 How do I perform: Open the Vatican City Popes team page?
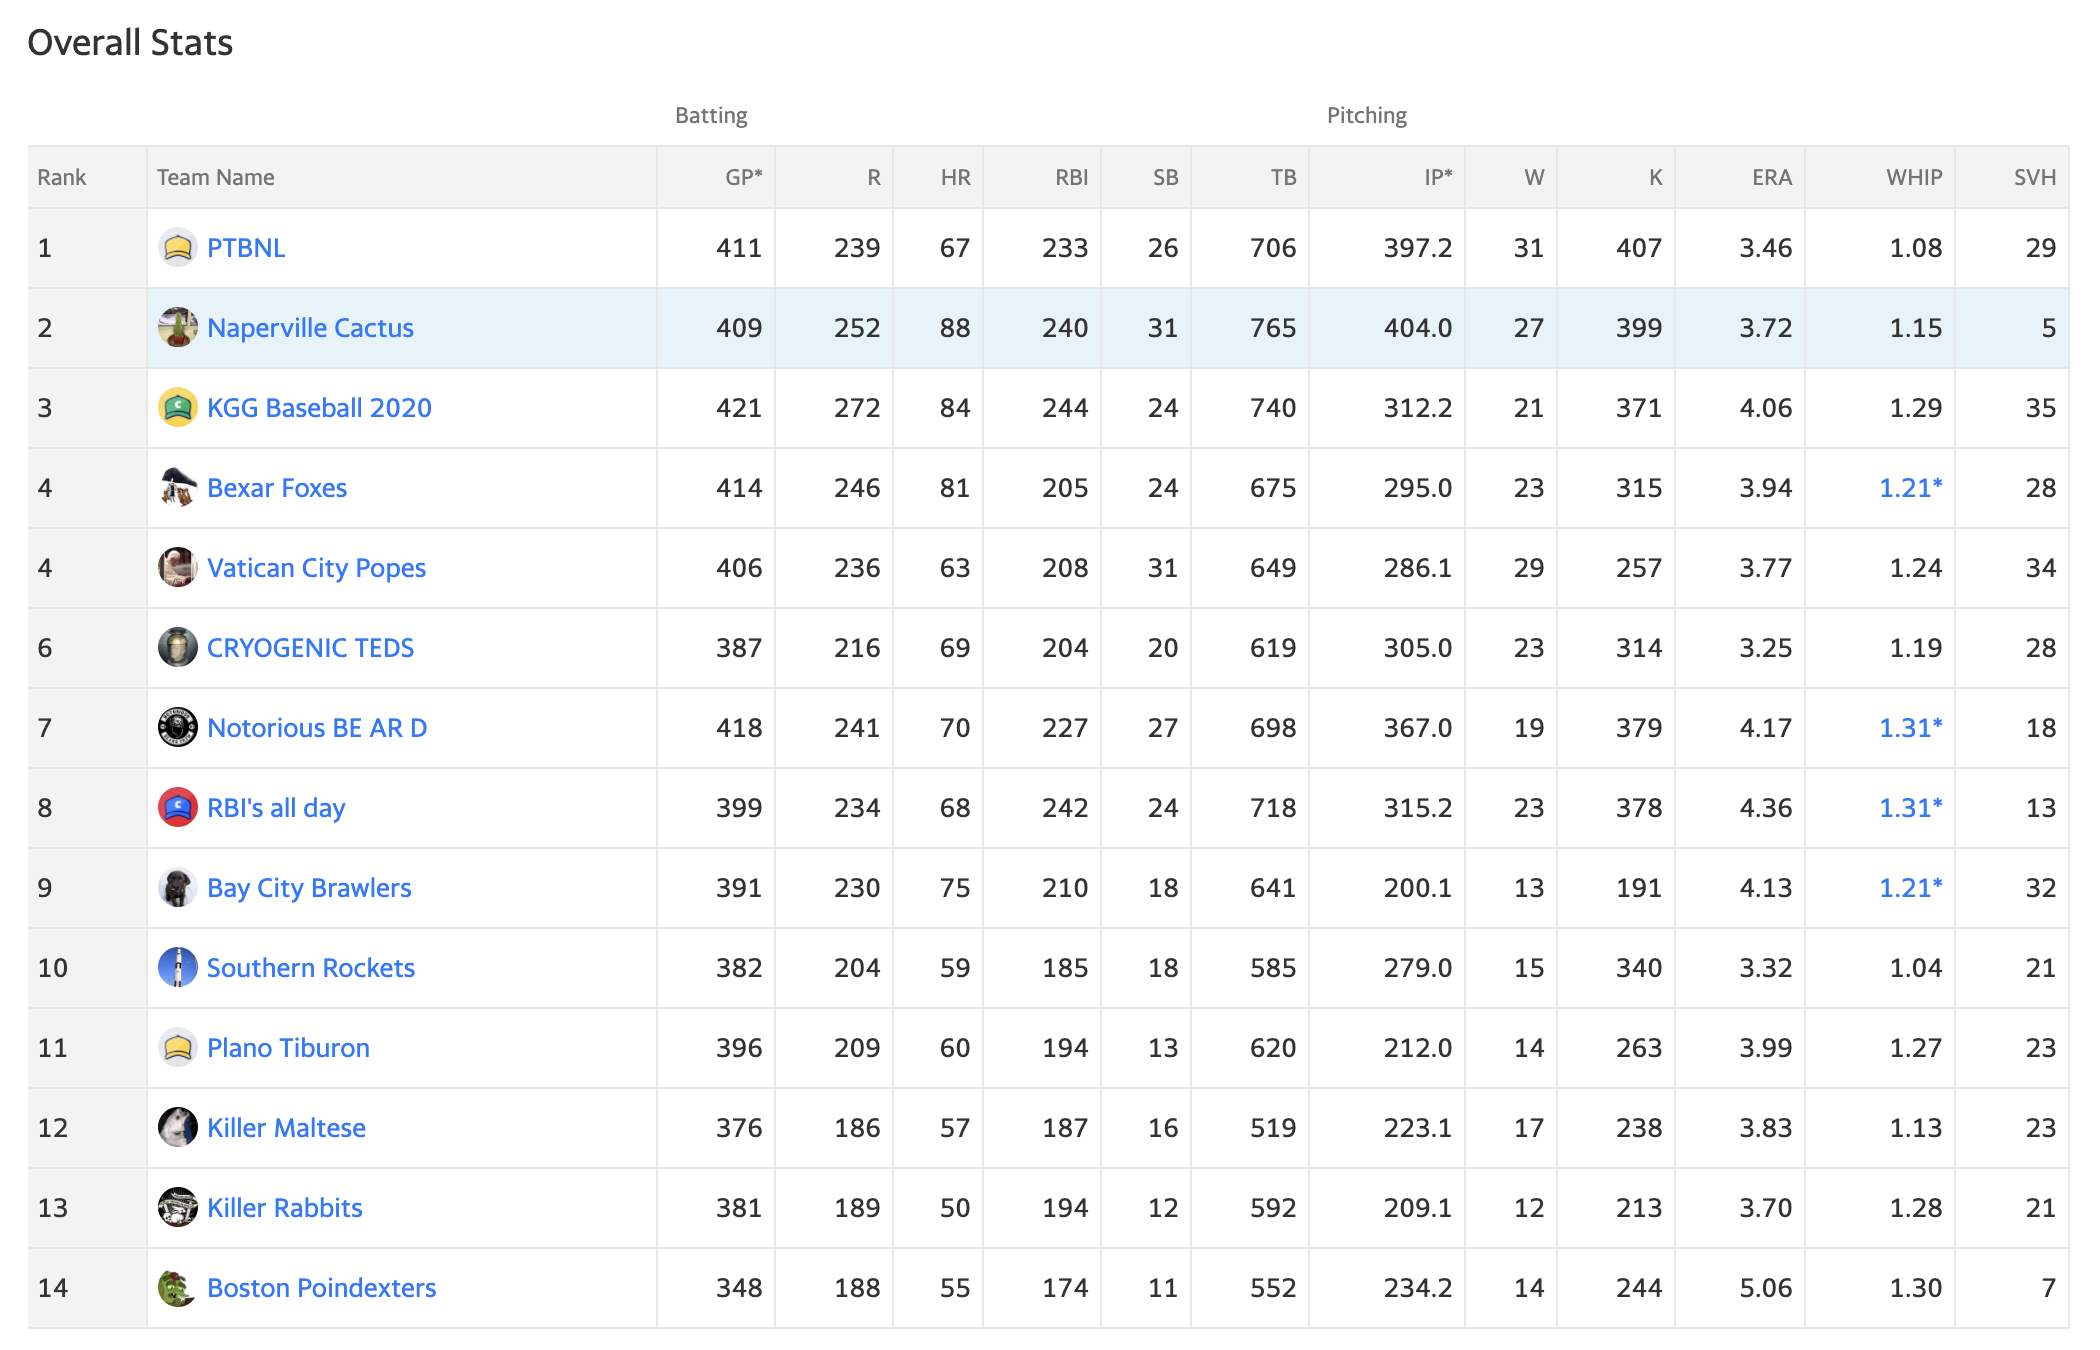[x=316, y=568]
